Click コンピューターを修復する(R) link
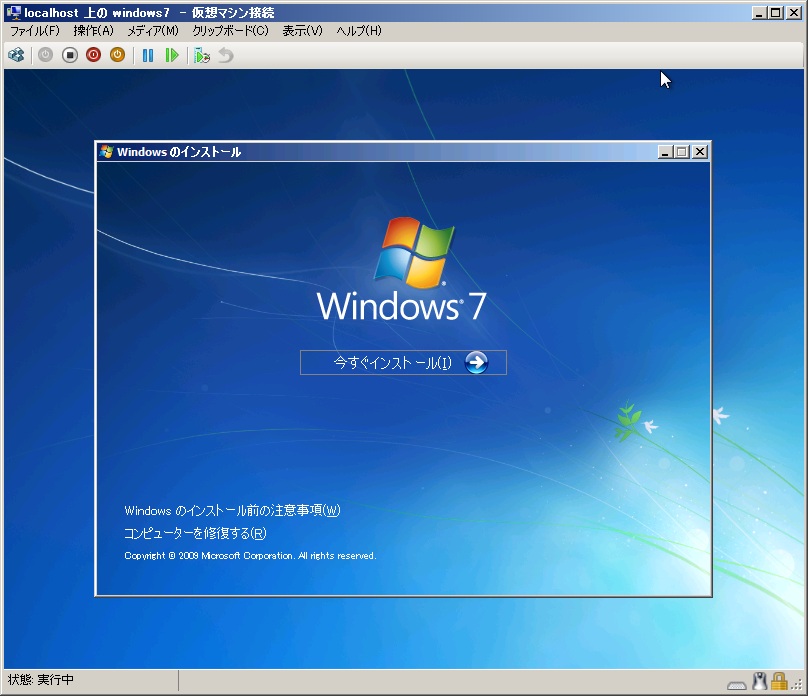 [x=195, y=533]
